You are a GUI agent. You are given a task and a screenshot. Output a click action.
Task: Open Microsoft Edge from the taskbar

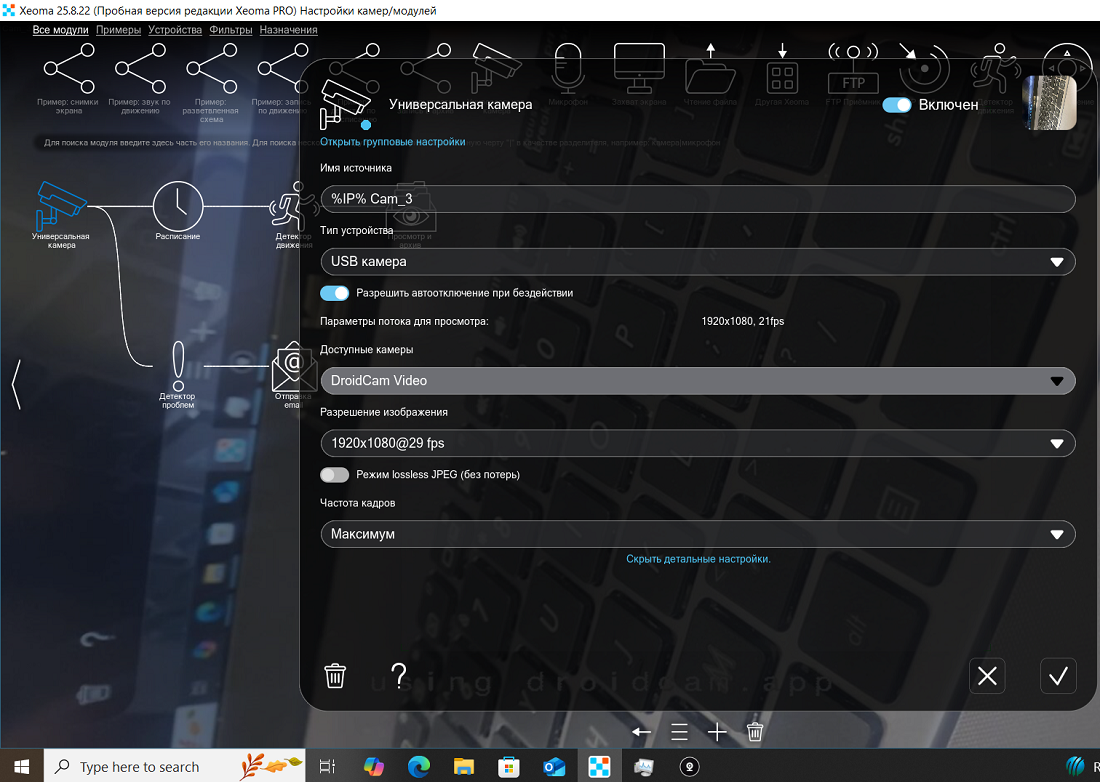[x=419, y=767]
